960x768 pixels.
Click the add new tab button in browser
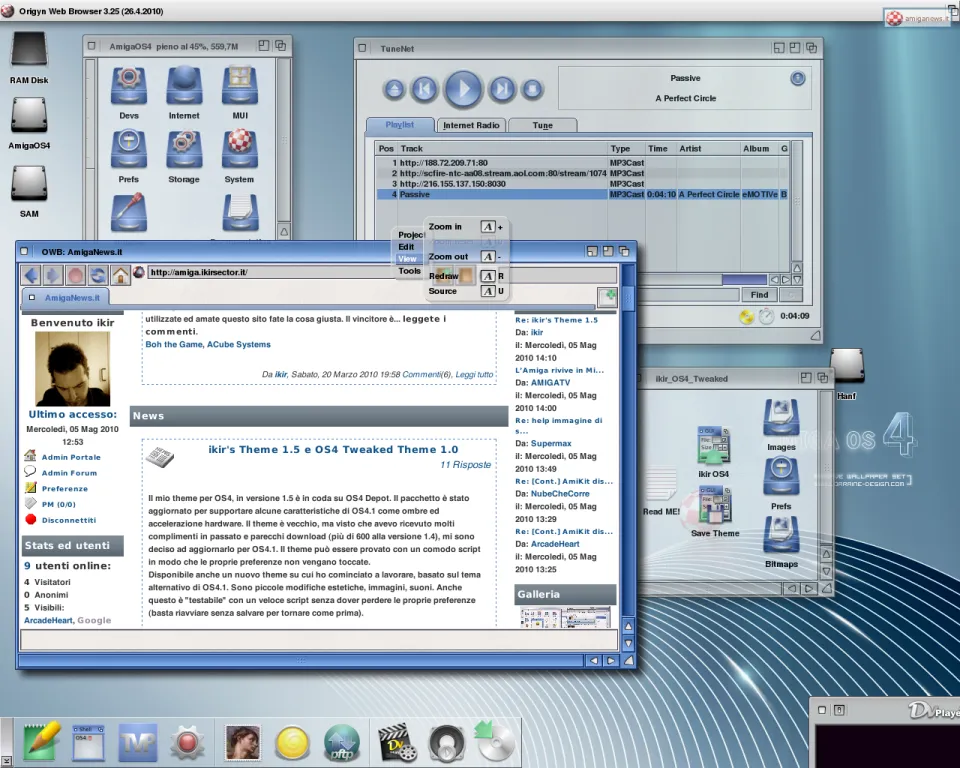[607, 296]
